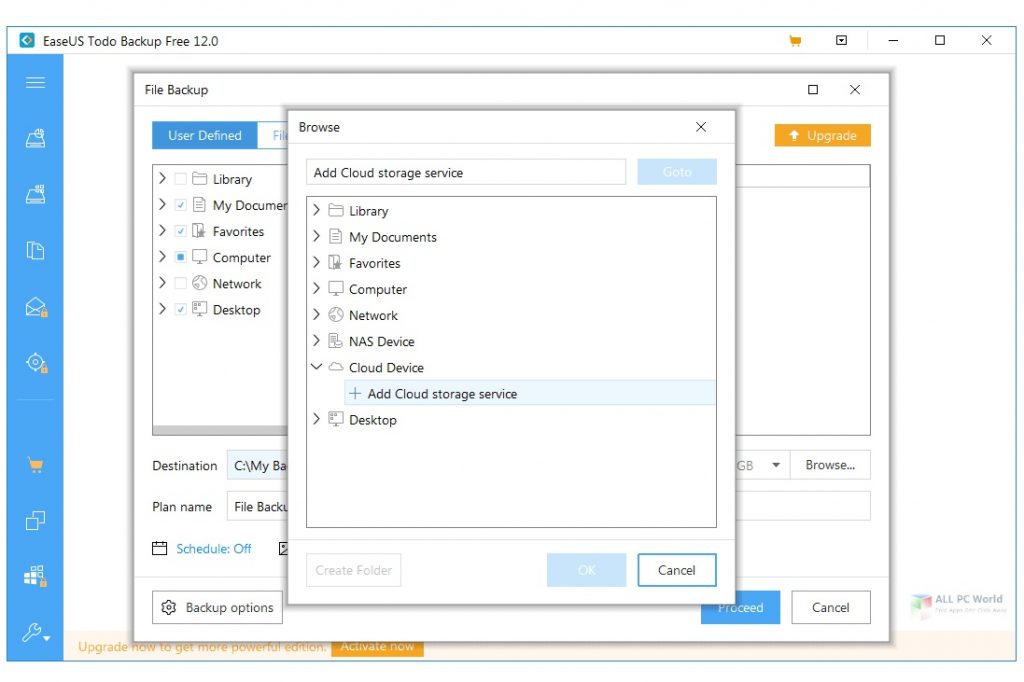The height and width of the screenshot is (682, 1024).
Task: Toggle the Library checkbox in File Backup
Action: [x=181, y=179]
